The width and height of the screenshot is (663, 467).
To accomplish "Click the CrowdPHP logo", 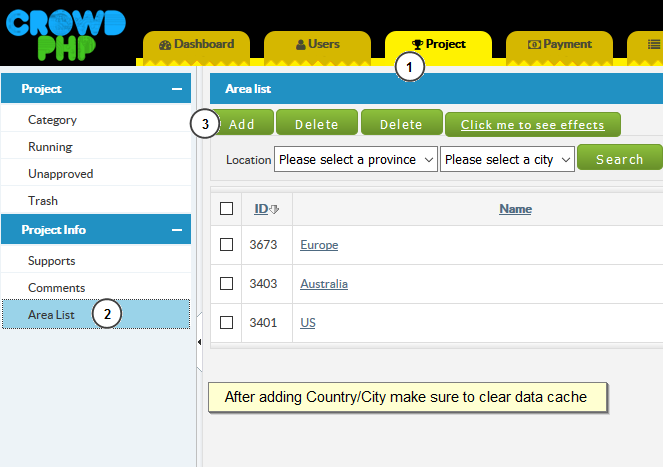I will click(x=66, y=35).
